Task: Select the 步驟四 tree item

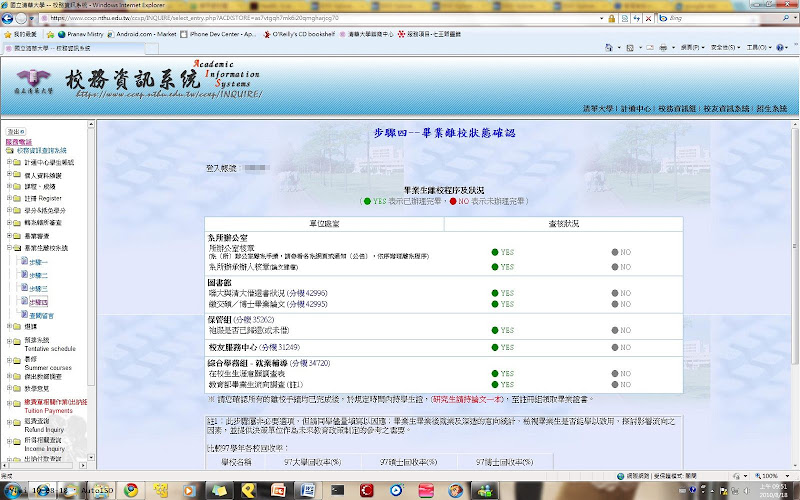Action: [38, 301]
